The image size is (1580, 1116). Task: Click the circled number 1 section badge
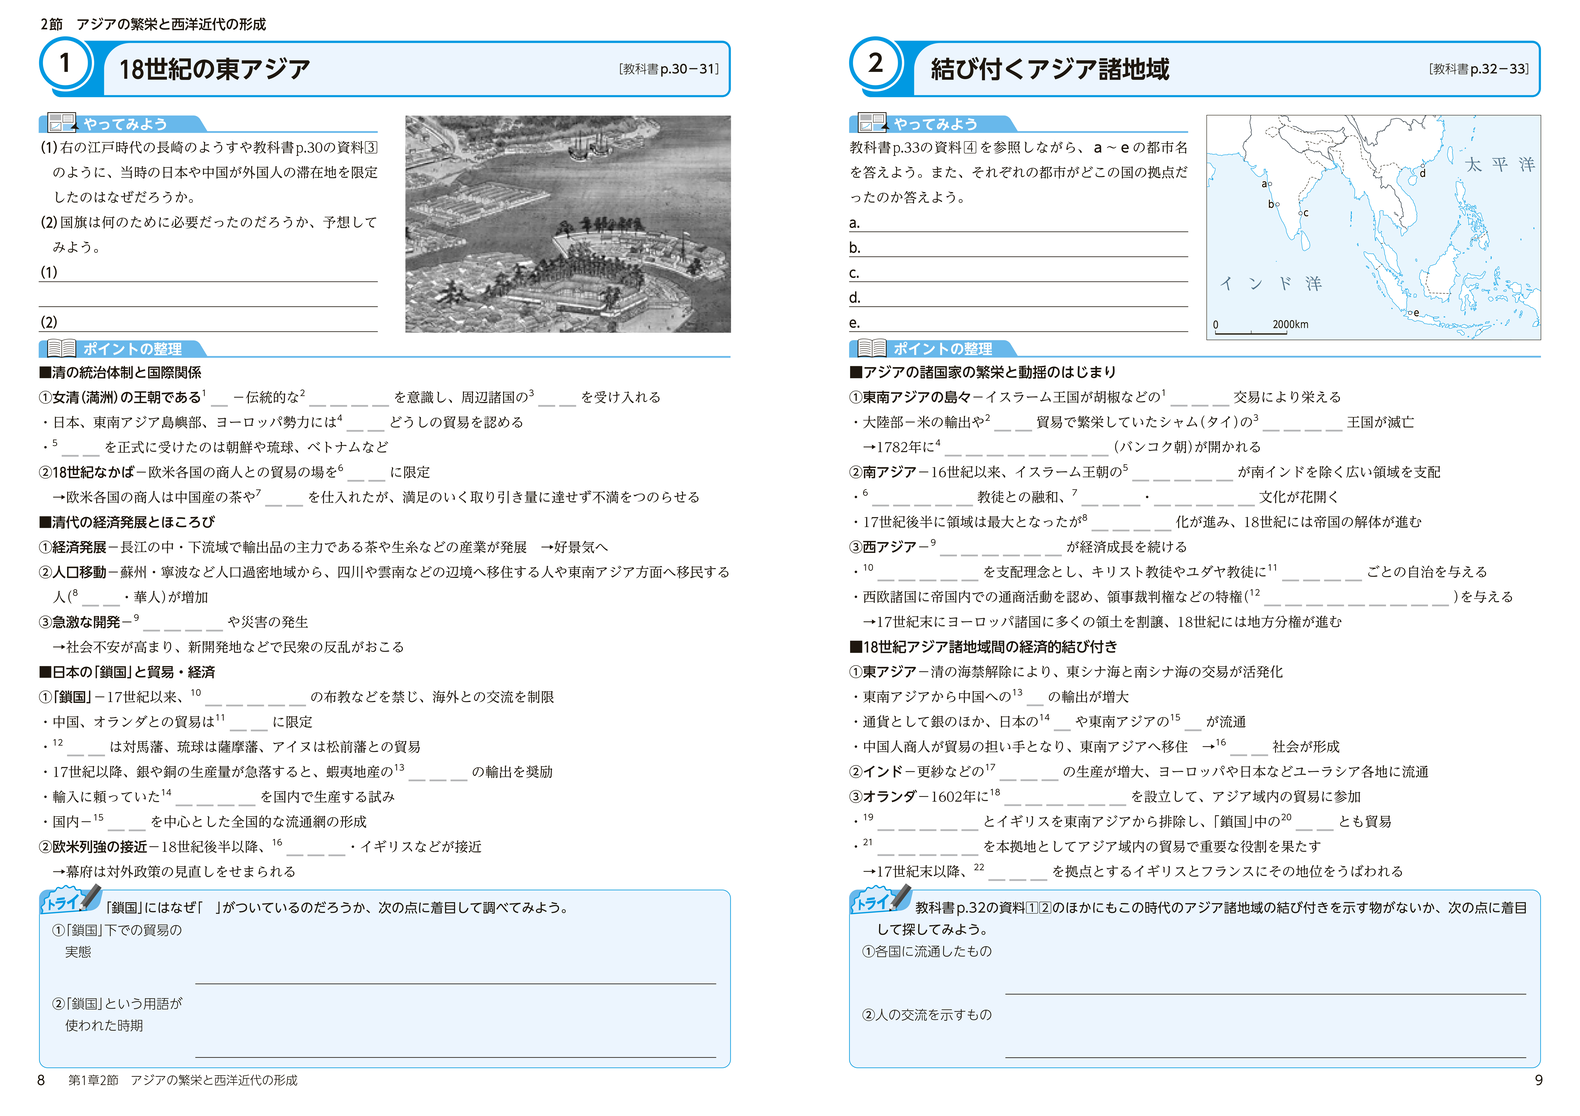pyautogui.click(x=66, y=64)
